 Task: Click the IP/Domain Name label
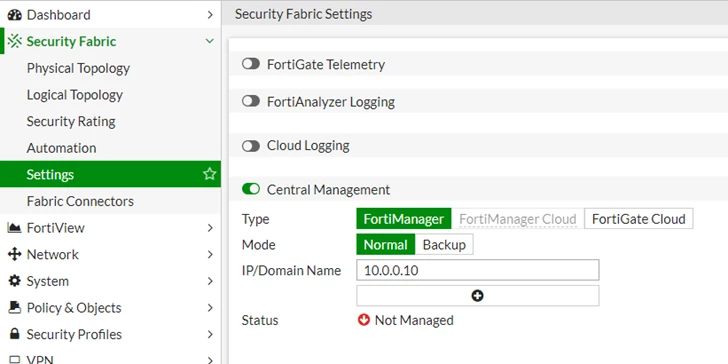292,270
